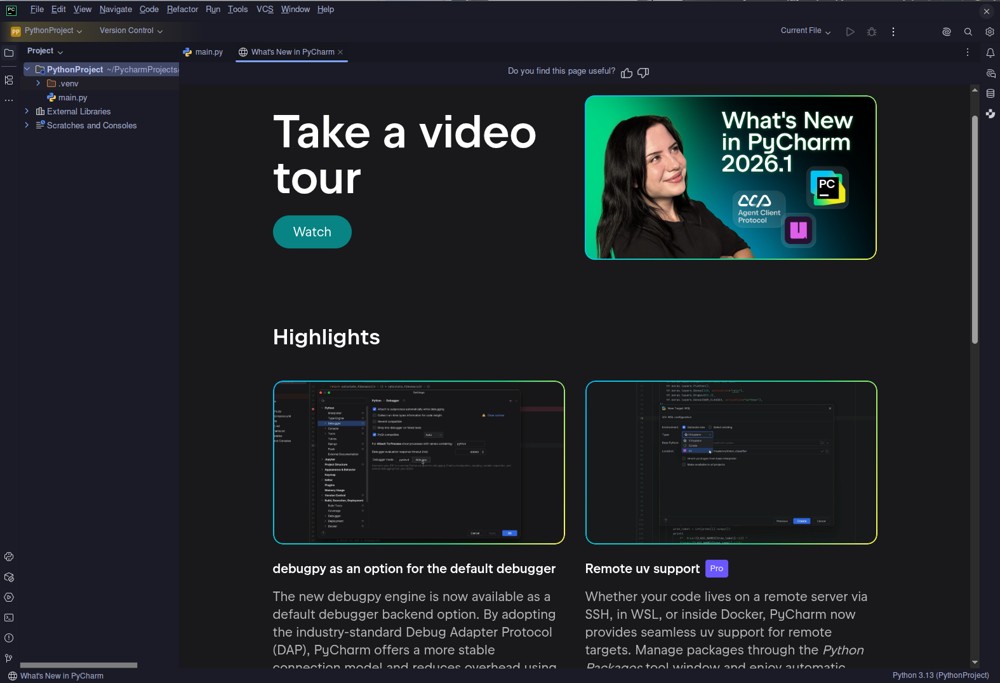
Task: Click the thumbs up feedback icon
Action: click(627, 73)
